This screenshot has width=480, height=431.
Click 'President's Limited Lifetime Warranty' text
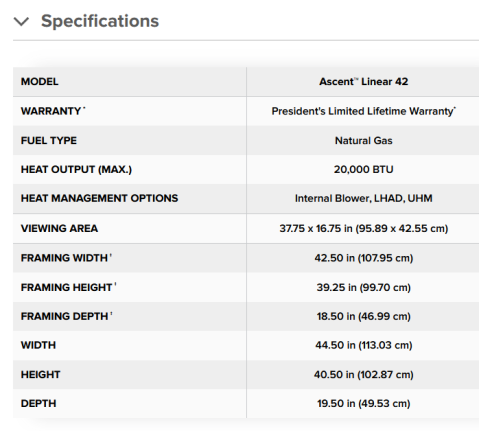363,111
